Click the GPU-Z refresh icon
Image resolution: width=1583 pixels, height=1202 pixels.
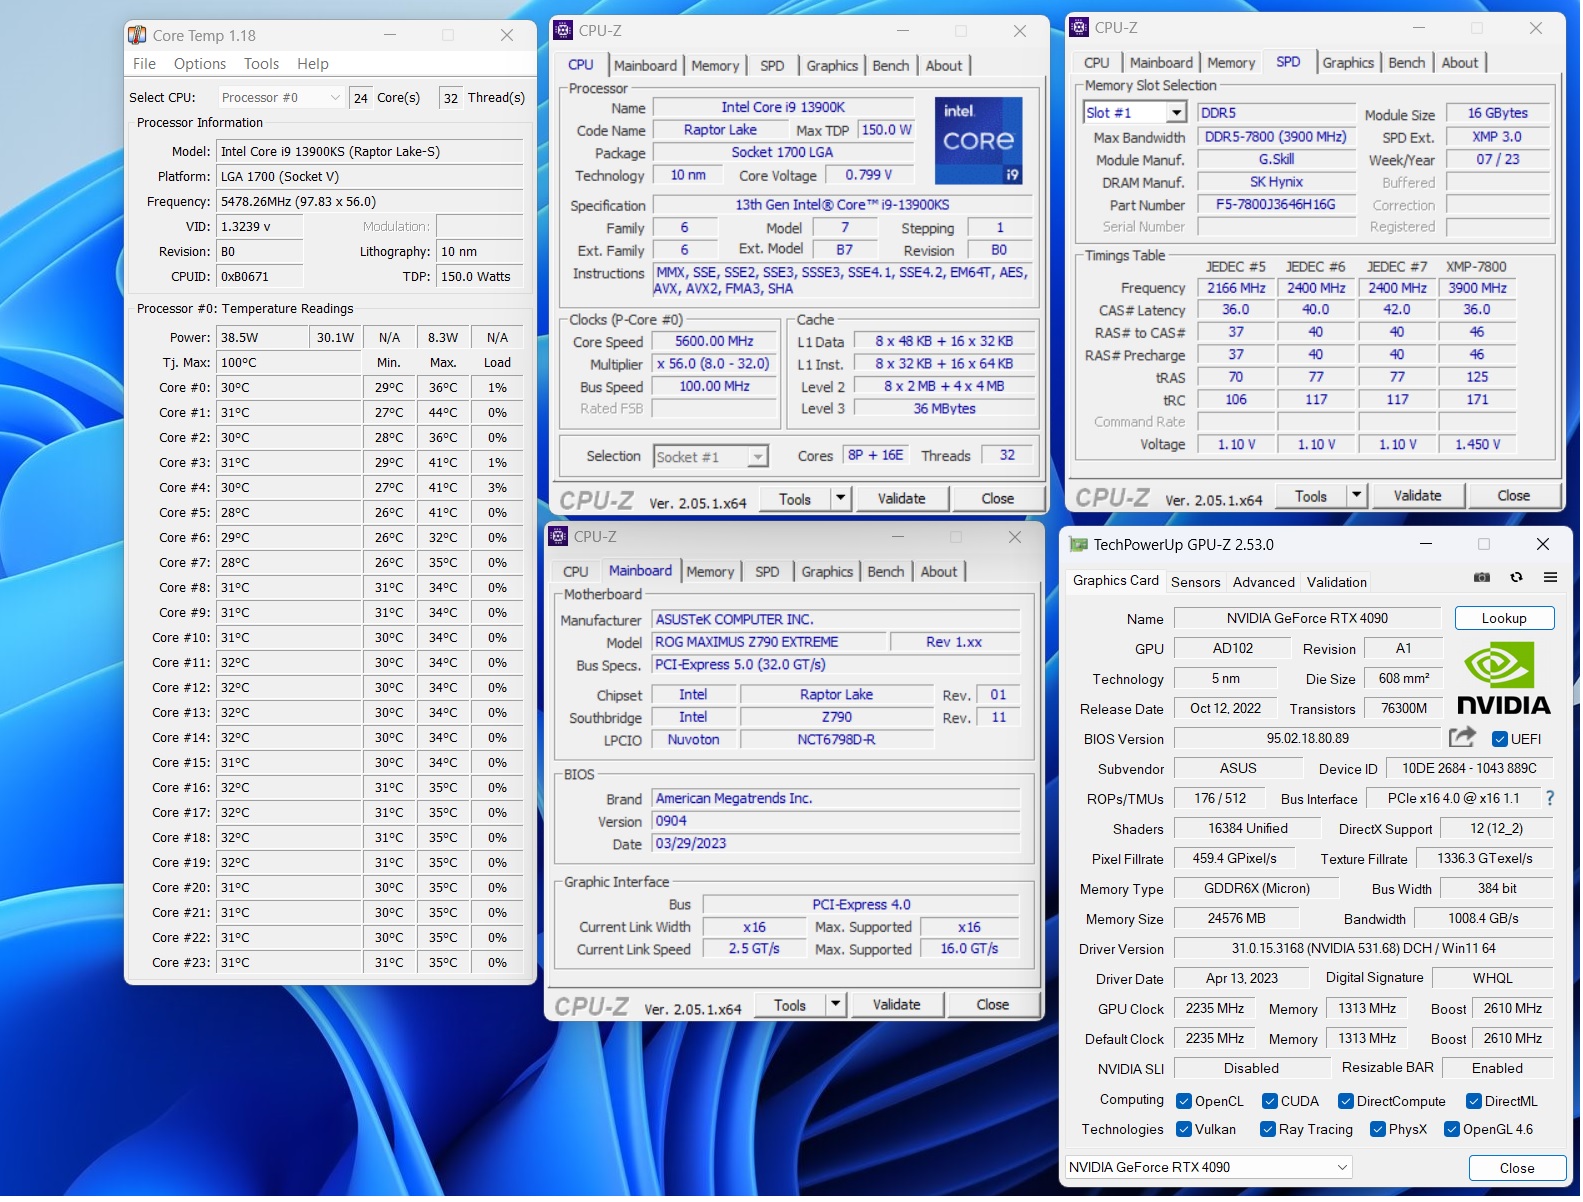tap(1516, 577)
